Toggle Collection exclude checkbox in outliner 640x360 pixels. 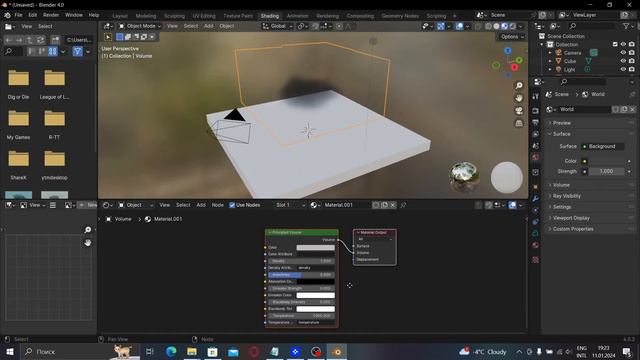[615, 44]
